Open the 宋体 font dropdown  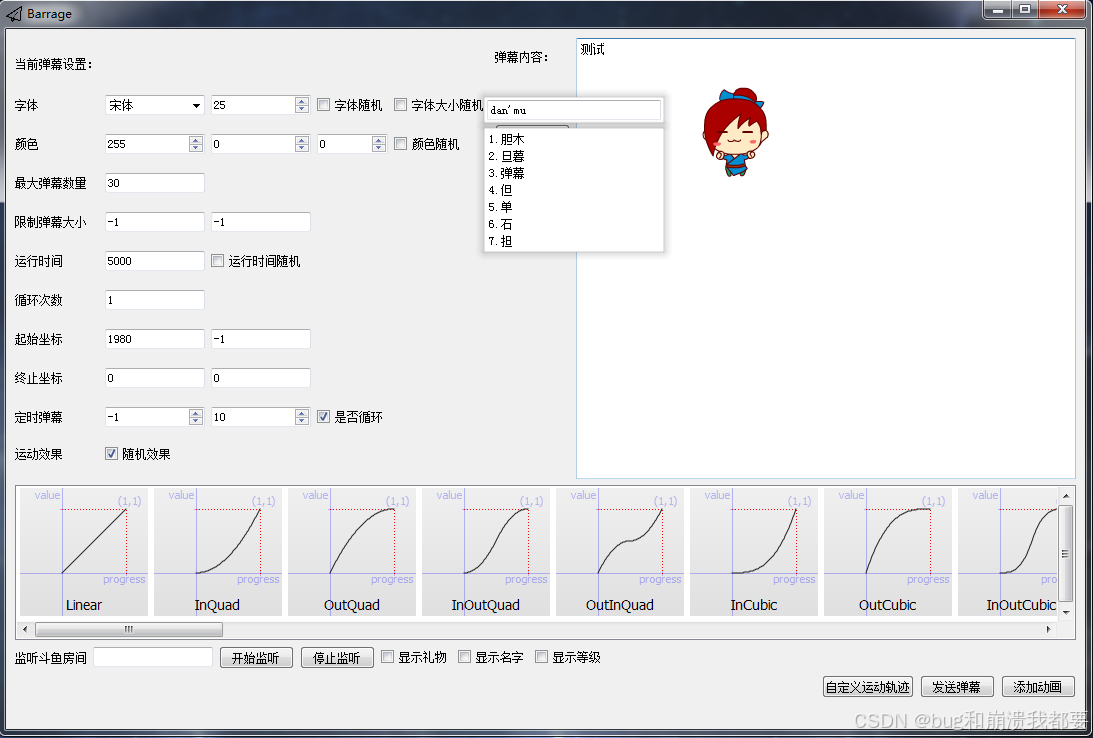click(x=155, y=105)
